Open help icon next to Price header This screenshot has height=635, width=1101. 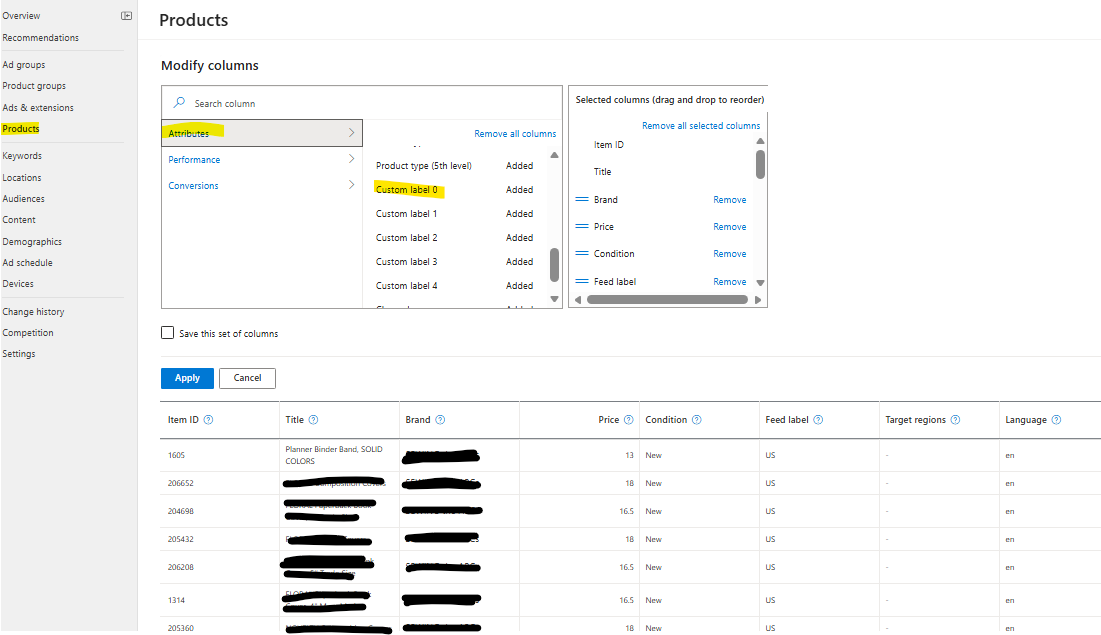point(628,420)
